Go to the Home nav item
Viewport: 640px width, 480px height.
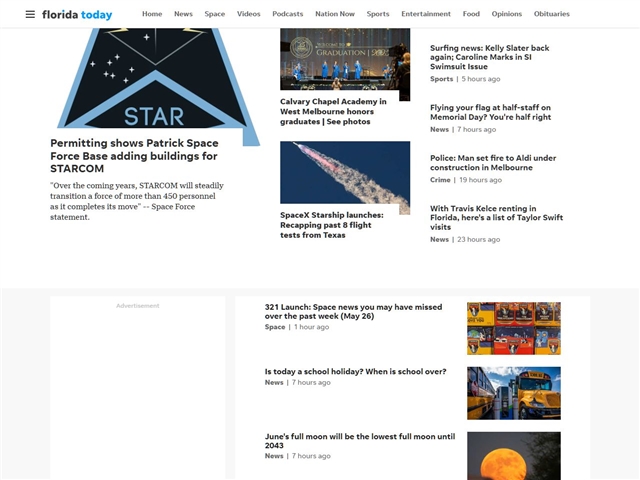[x=152, y=14]
